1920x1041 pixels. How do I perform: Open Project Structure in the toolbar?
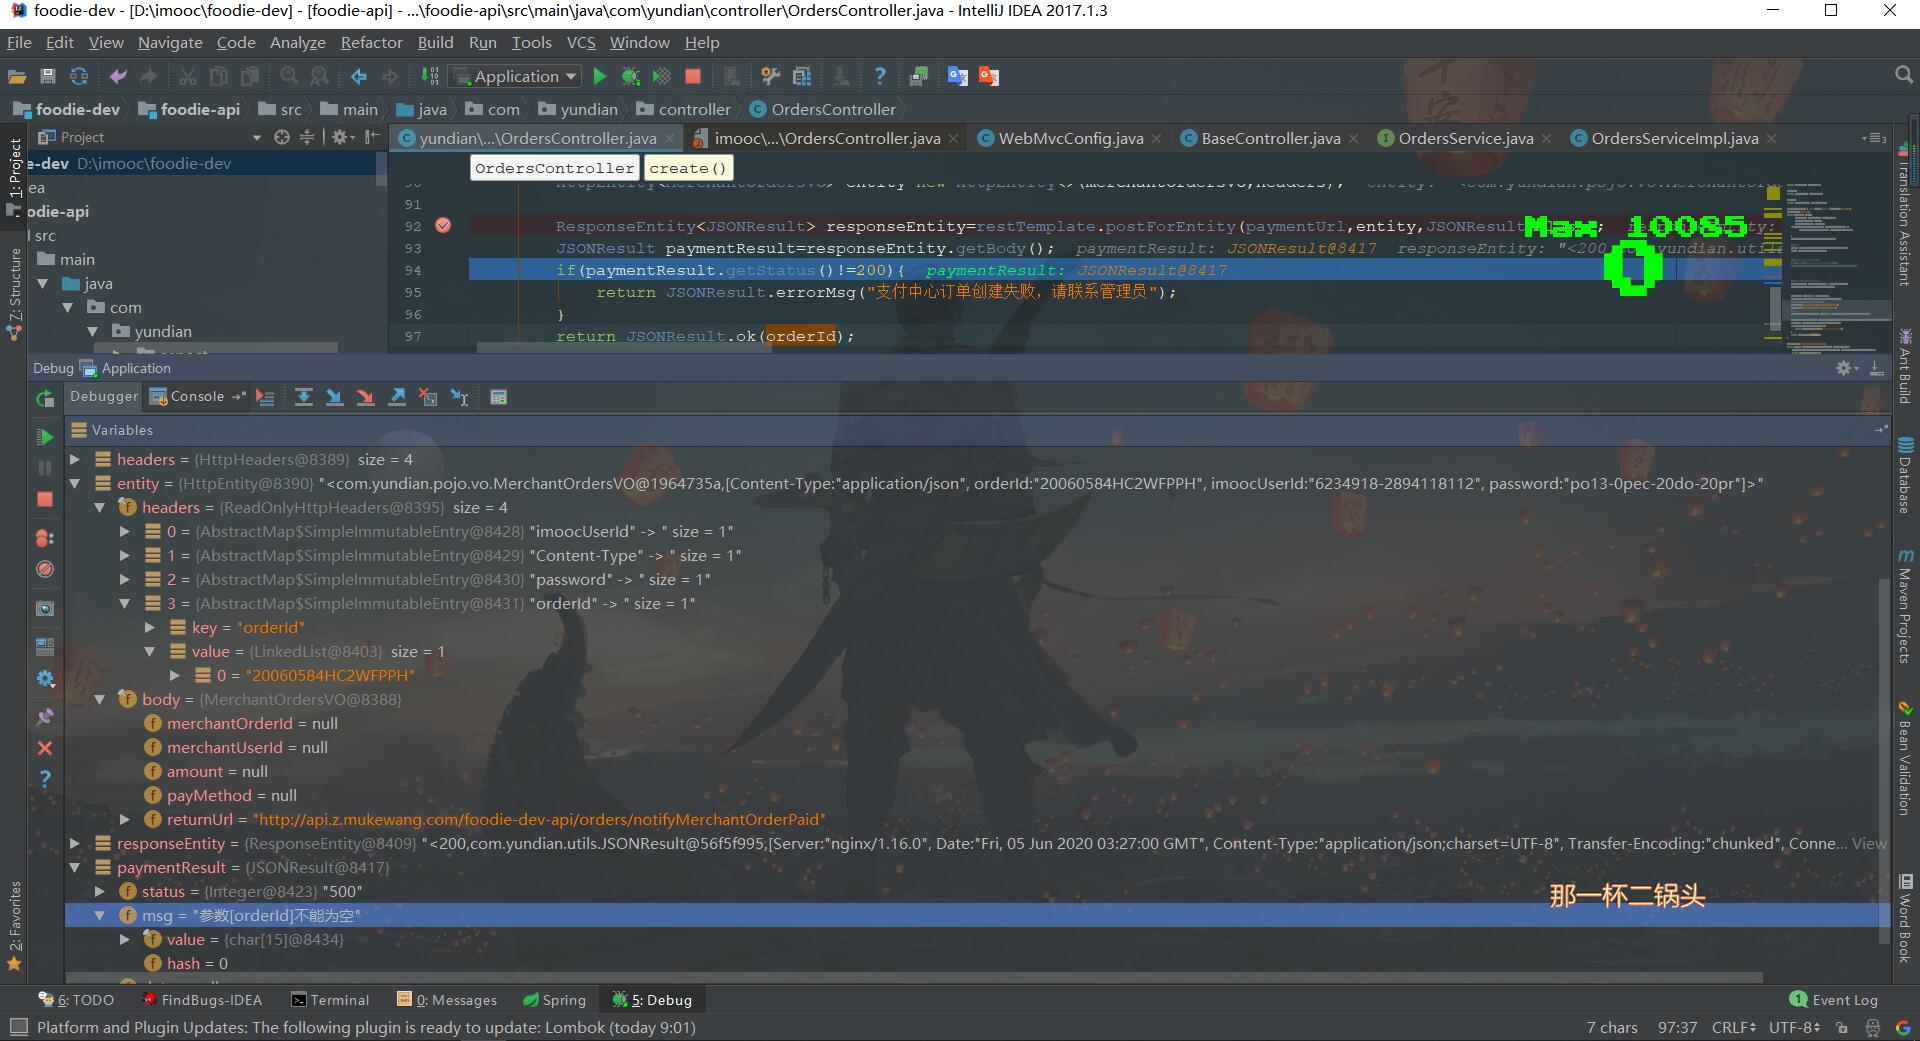[801, 76]
